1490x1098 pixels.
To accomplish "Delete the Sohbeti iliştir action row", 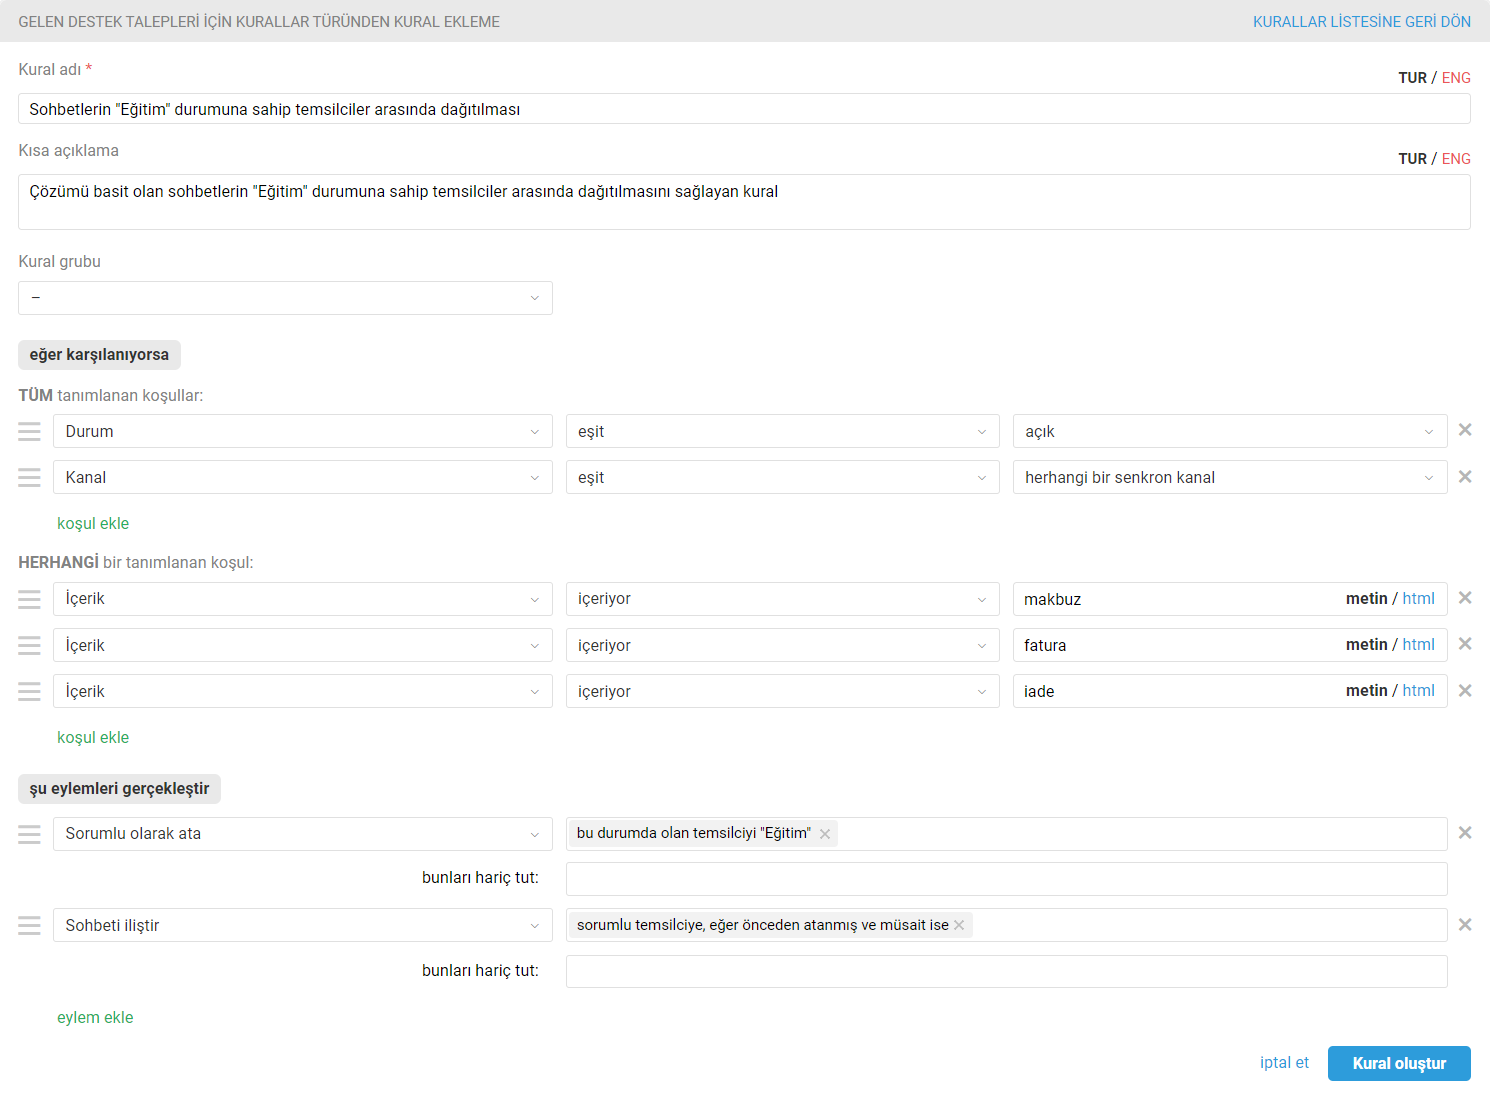I will (1465, 925).
